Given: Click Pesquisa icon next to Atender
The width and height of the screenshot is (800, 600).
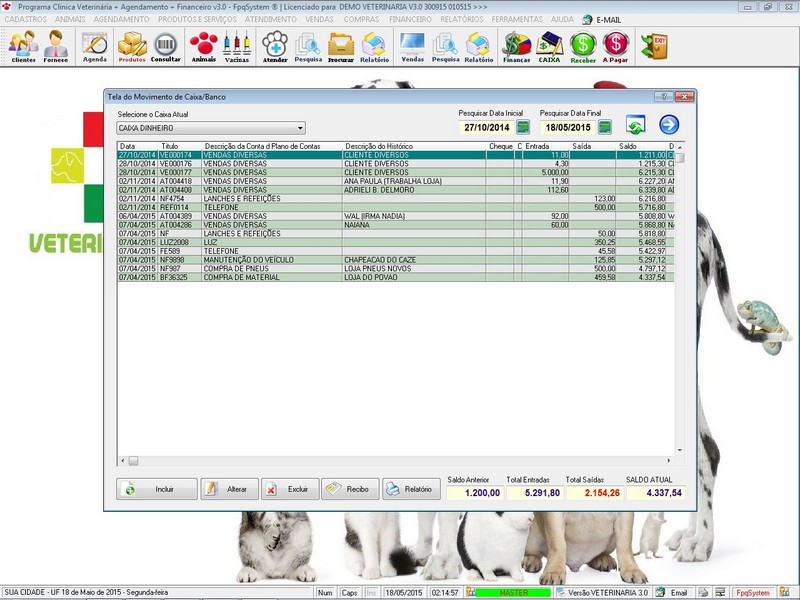Looking at the screenshot, I should [x=308, y=46].
